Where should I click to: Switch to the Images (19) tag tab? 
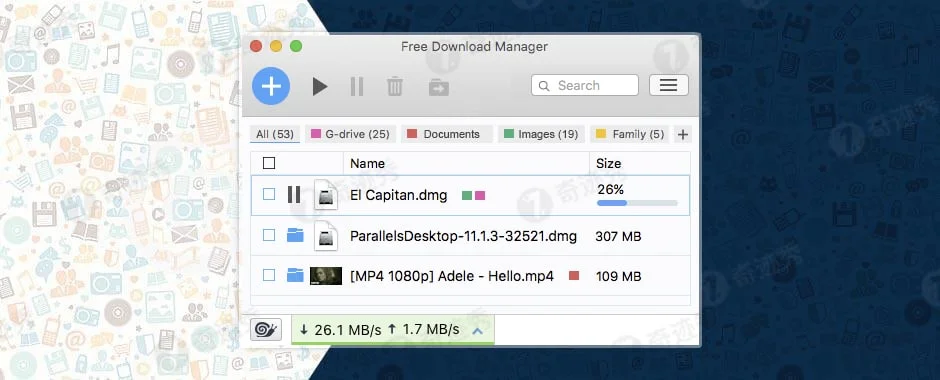[x=541, y=134]
